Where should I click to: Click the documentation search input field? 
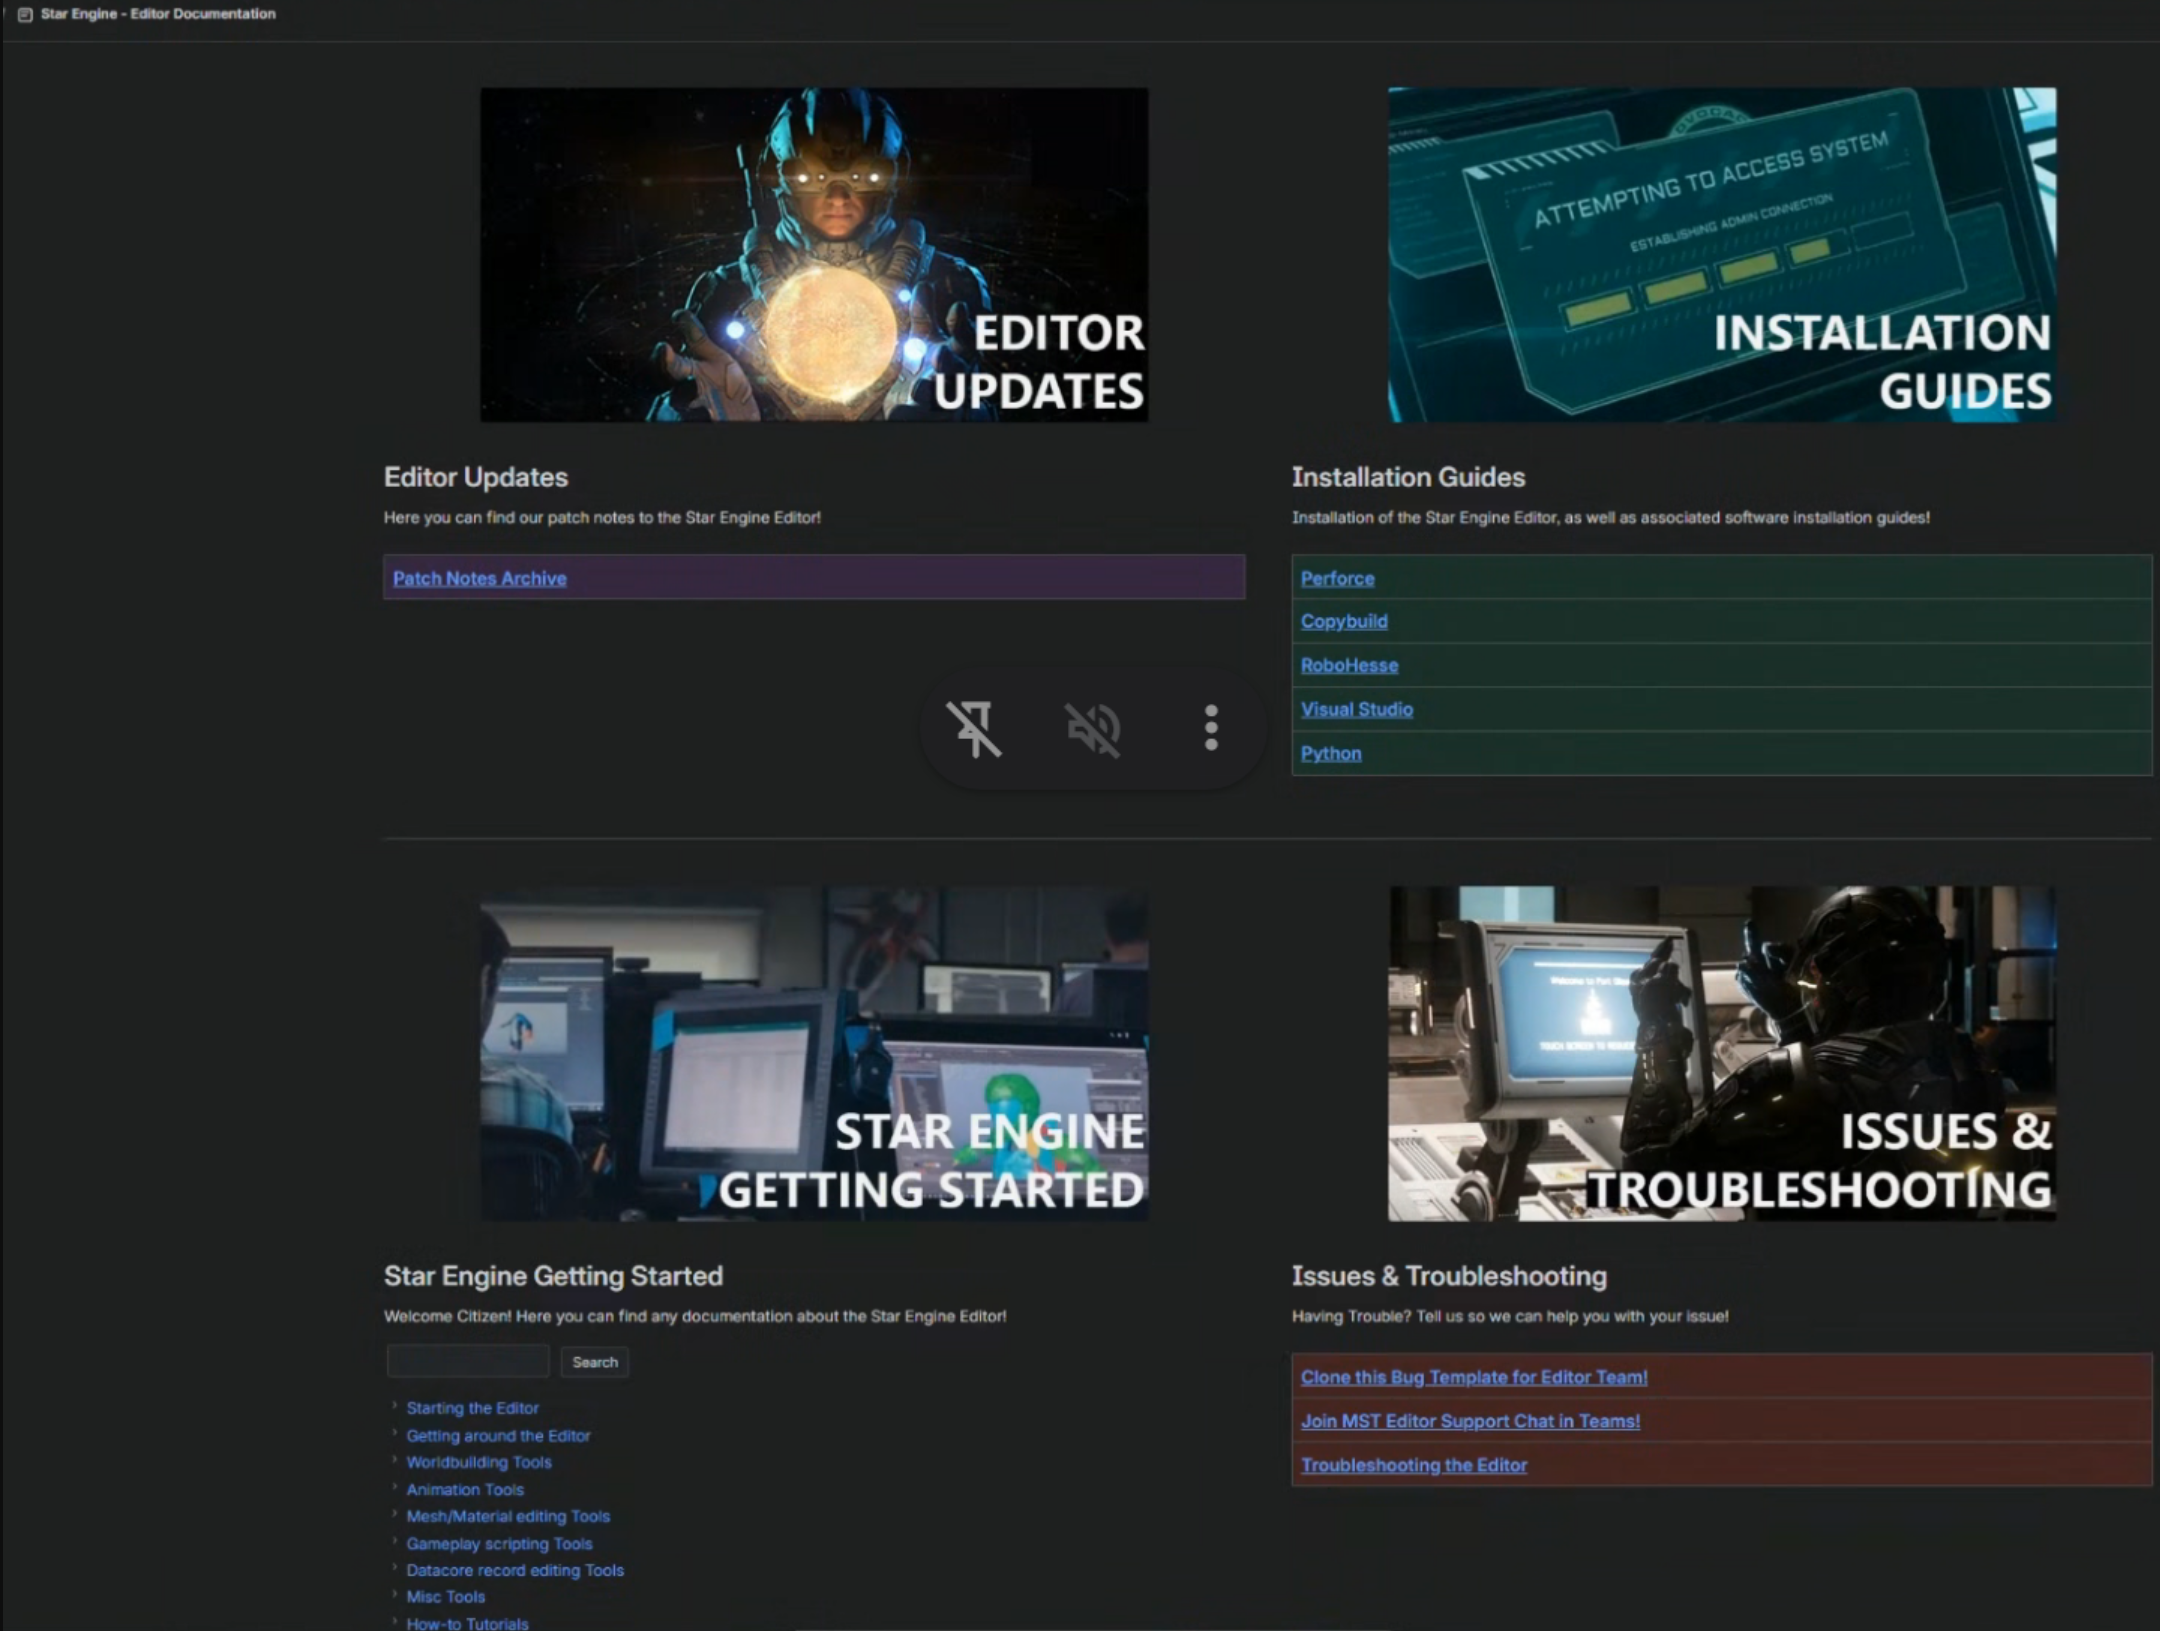468,1362
